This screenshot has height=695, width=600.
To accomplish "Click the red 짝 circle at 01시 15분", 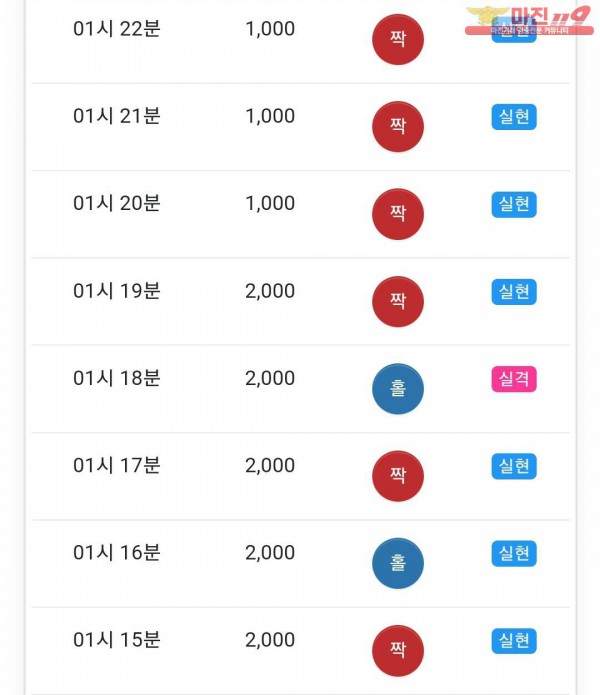I will click(x=398, y=650).
